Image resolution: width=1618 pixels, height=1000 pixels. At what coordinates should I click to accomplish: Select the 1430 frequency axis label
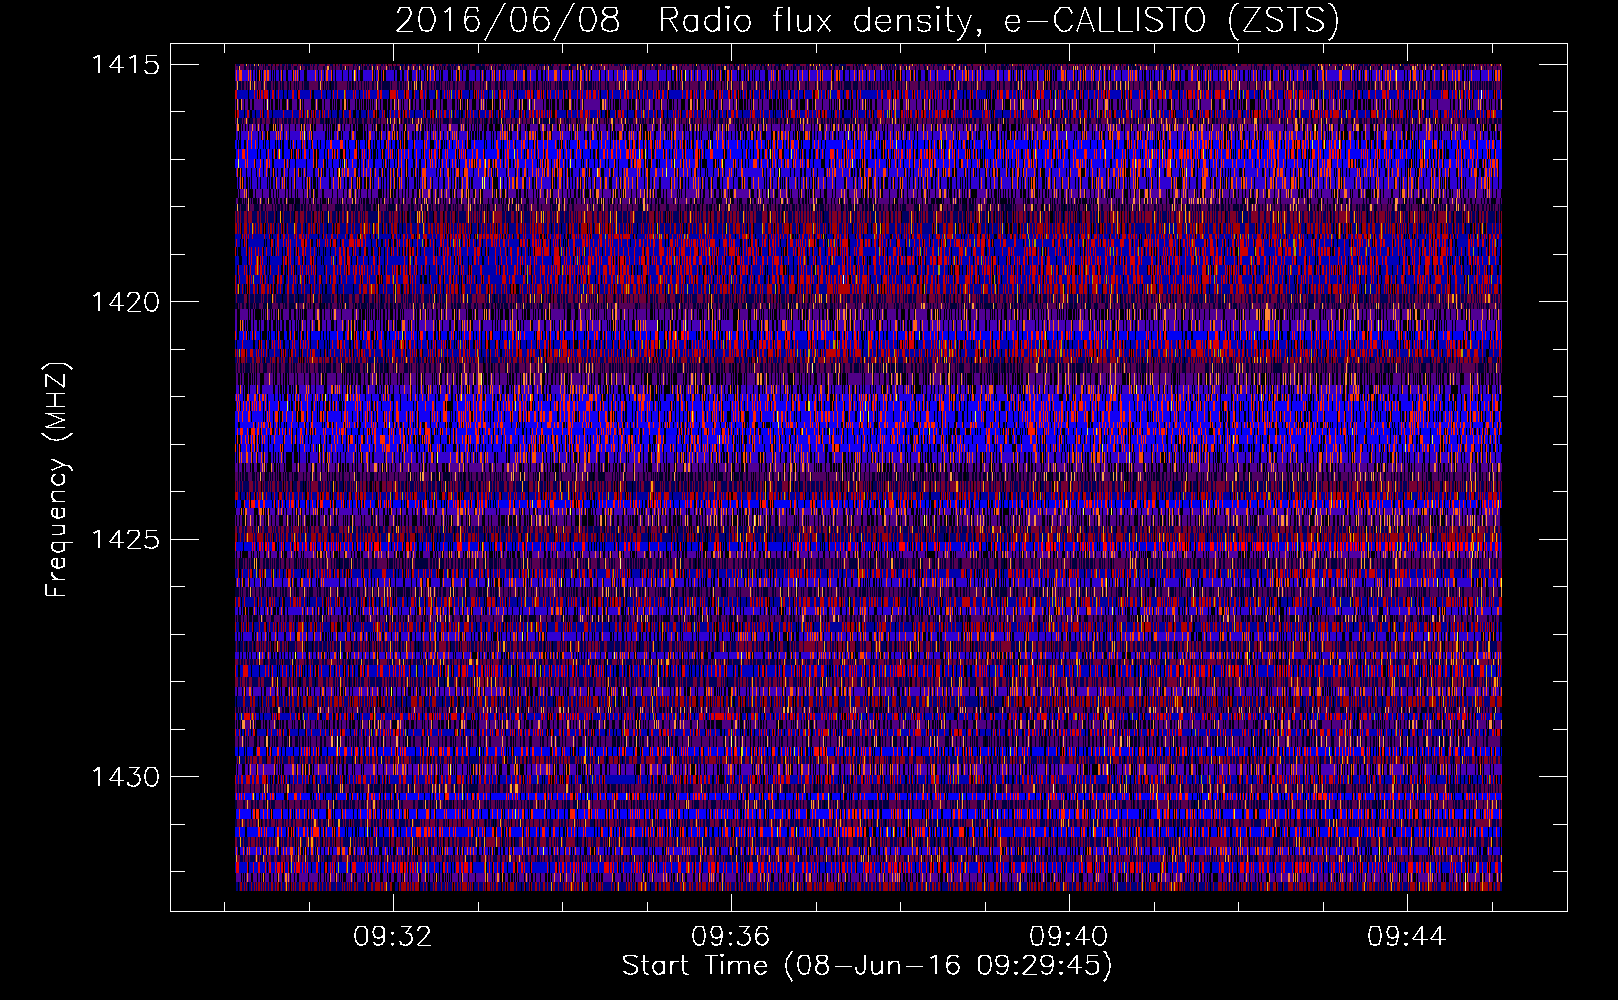pyautogui.click(x=125, y=777)
